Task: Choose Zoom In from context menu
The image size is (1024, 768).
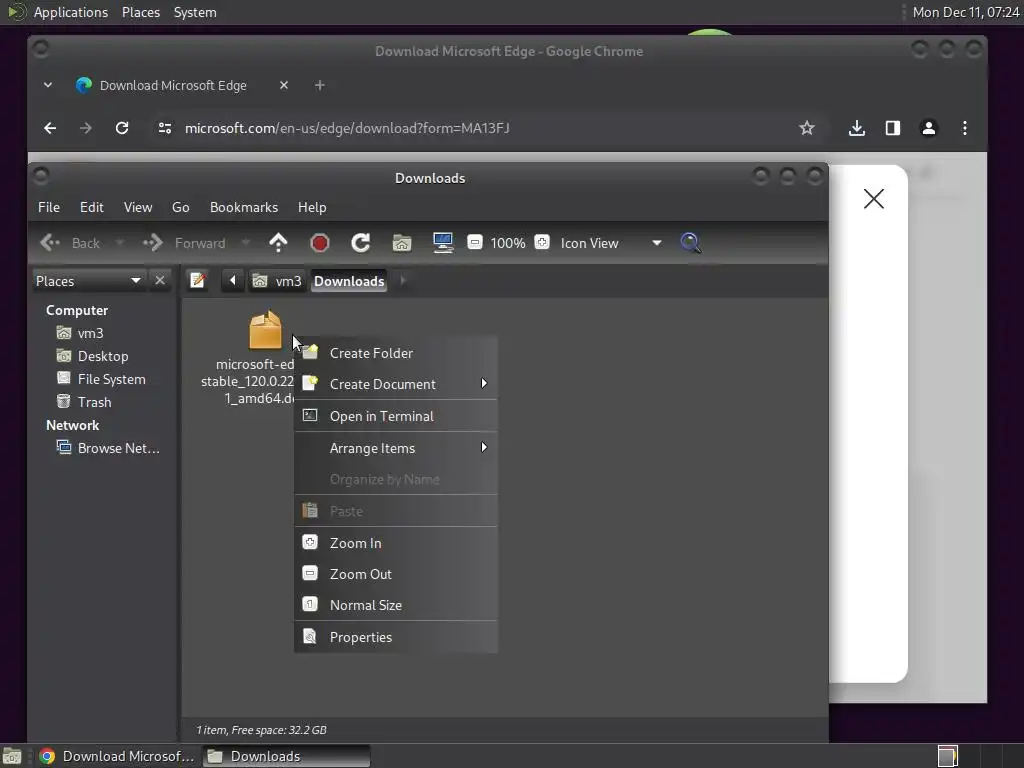Action: [396, 543]
